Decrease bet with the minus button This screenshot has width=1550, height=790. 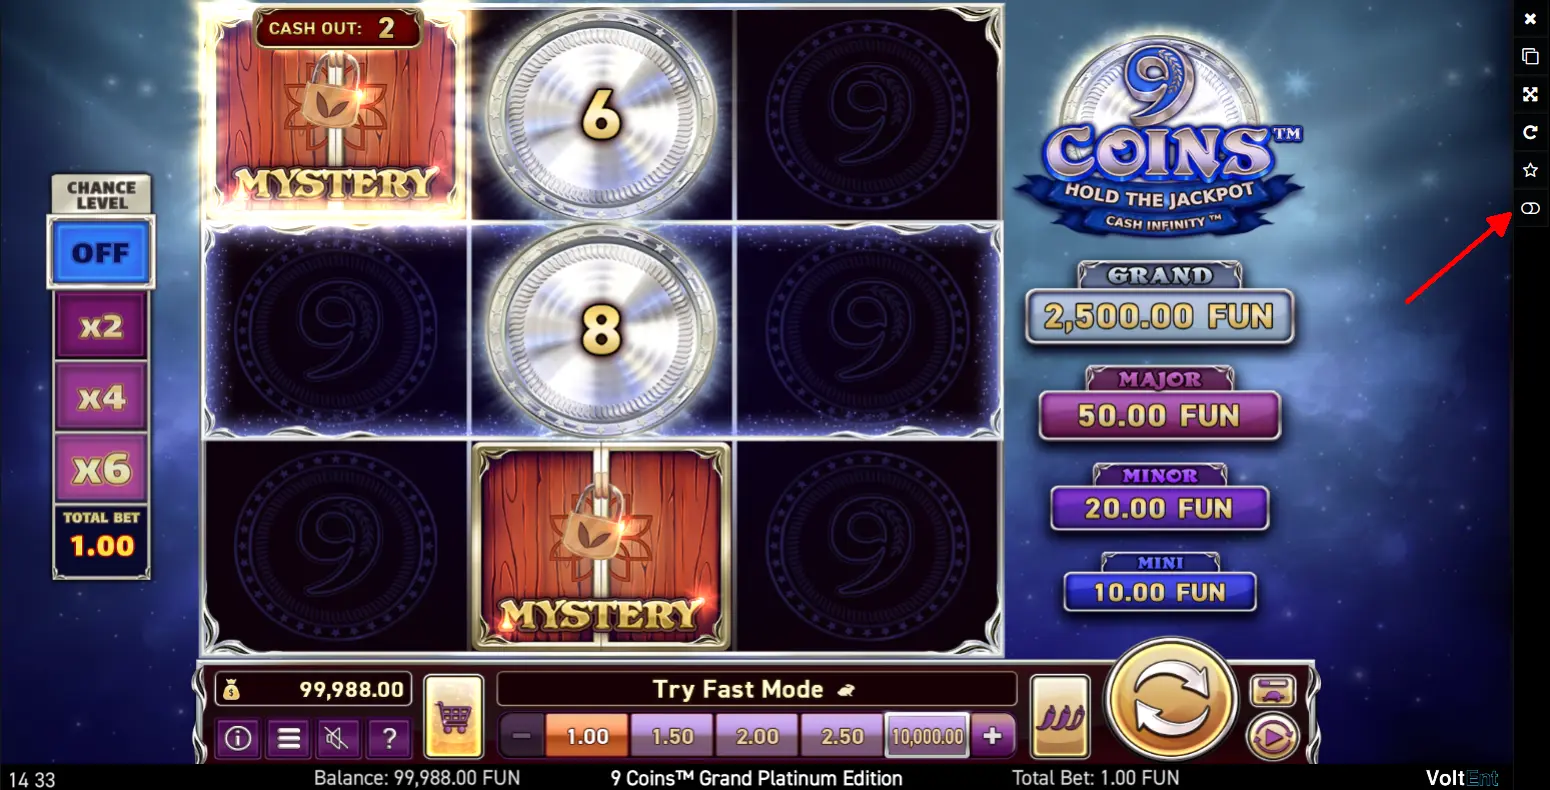tap(521, 736)
